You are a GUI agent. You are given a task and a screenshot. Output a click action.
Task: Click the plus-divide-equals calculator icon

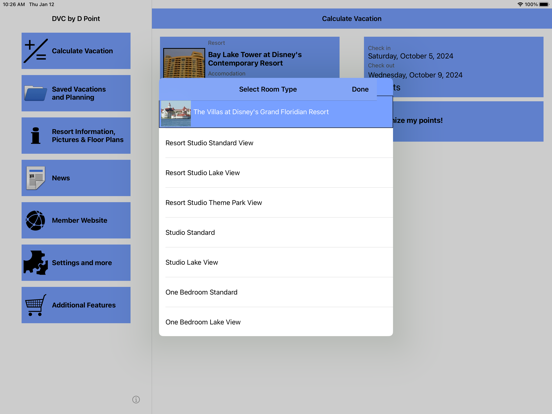tap(36, 51)
